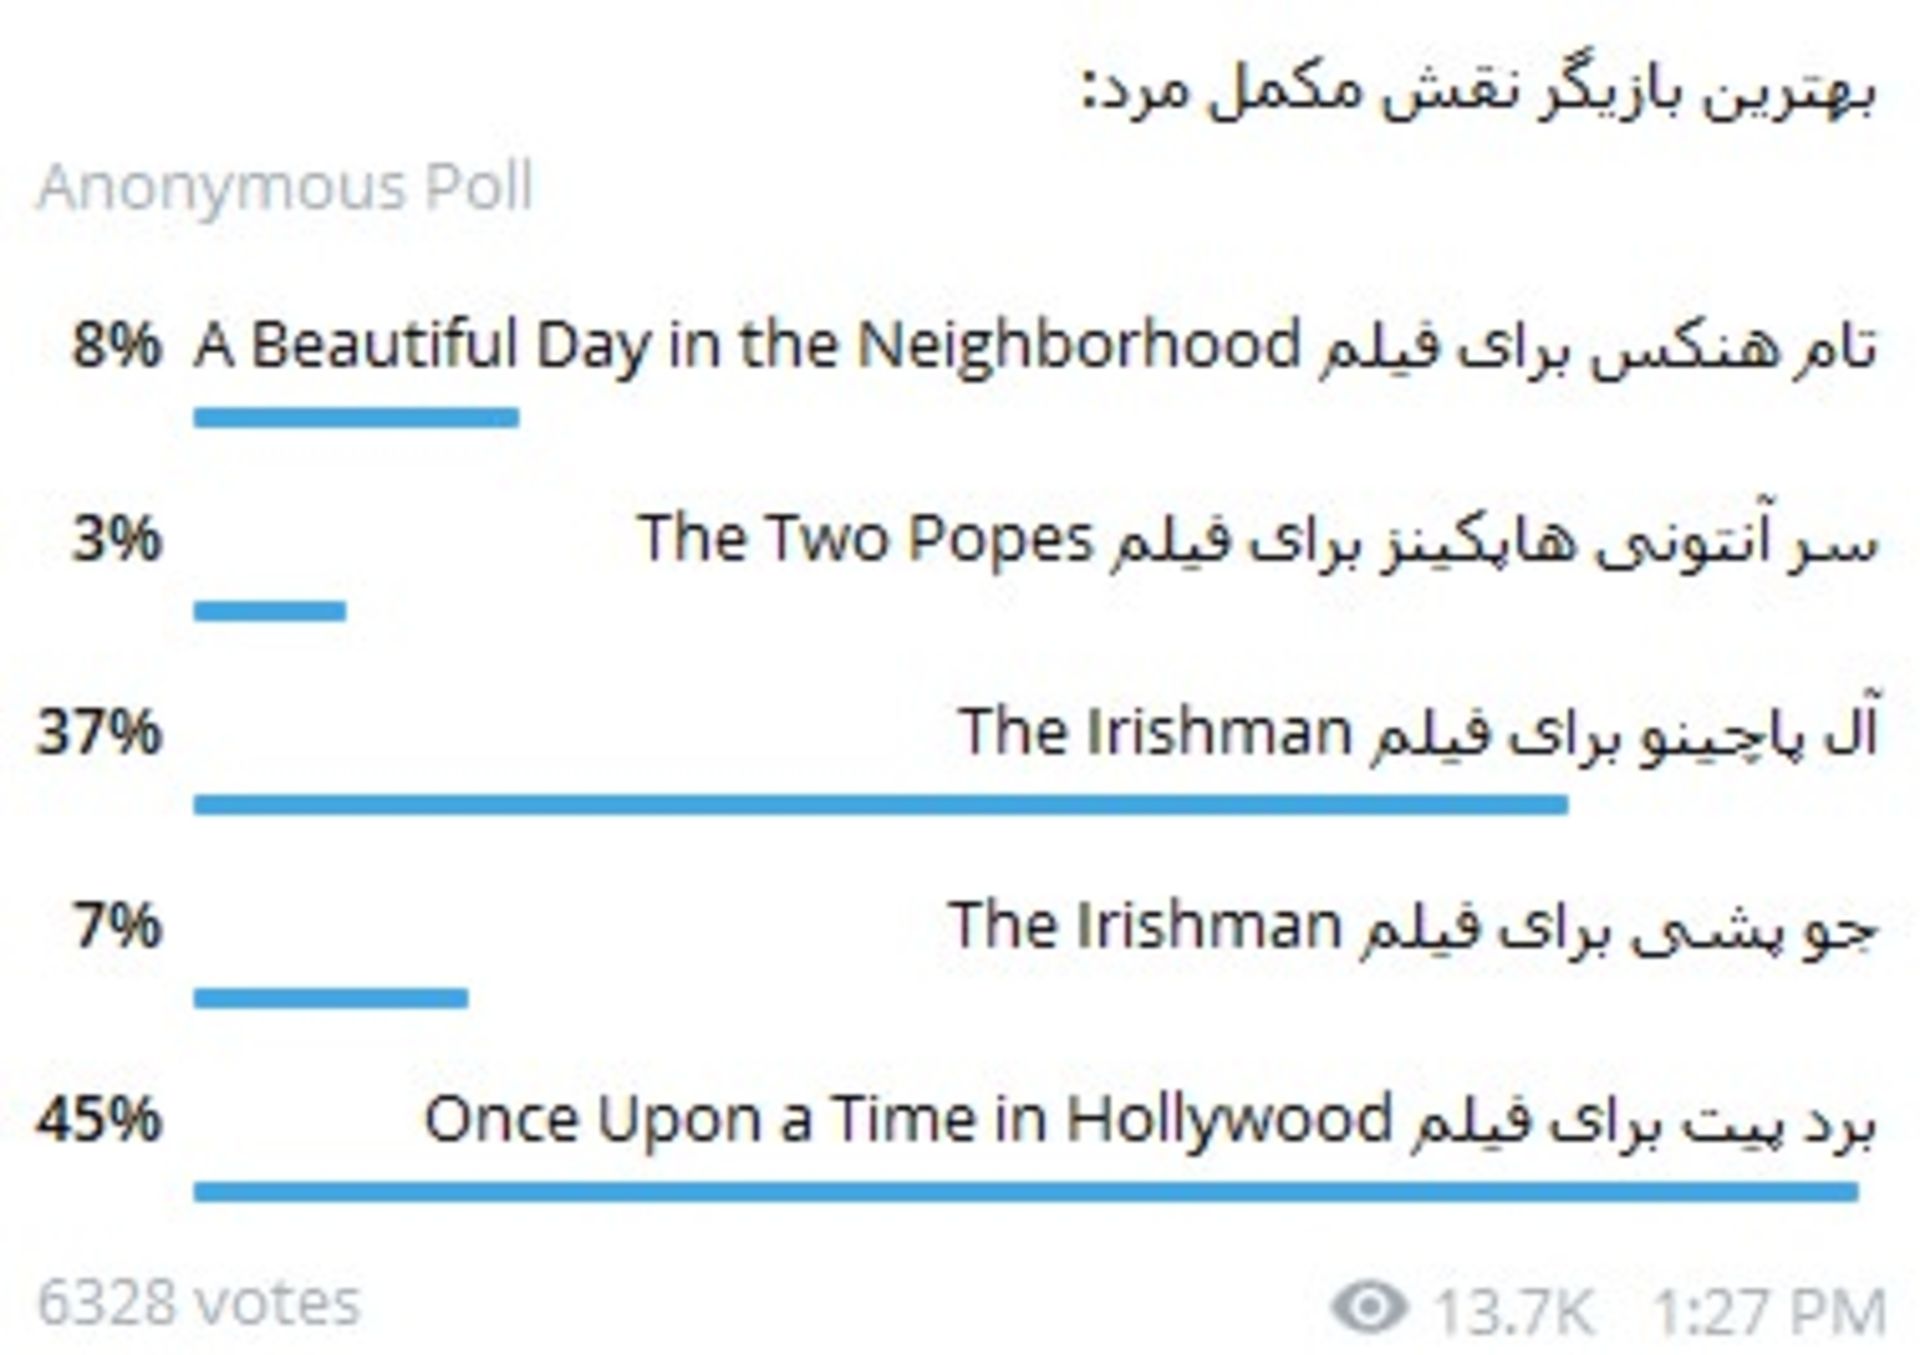Click the 37% result bar
Image resolution: width=1920 pixels, height=1355 pixels.
click(880, 805)
